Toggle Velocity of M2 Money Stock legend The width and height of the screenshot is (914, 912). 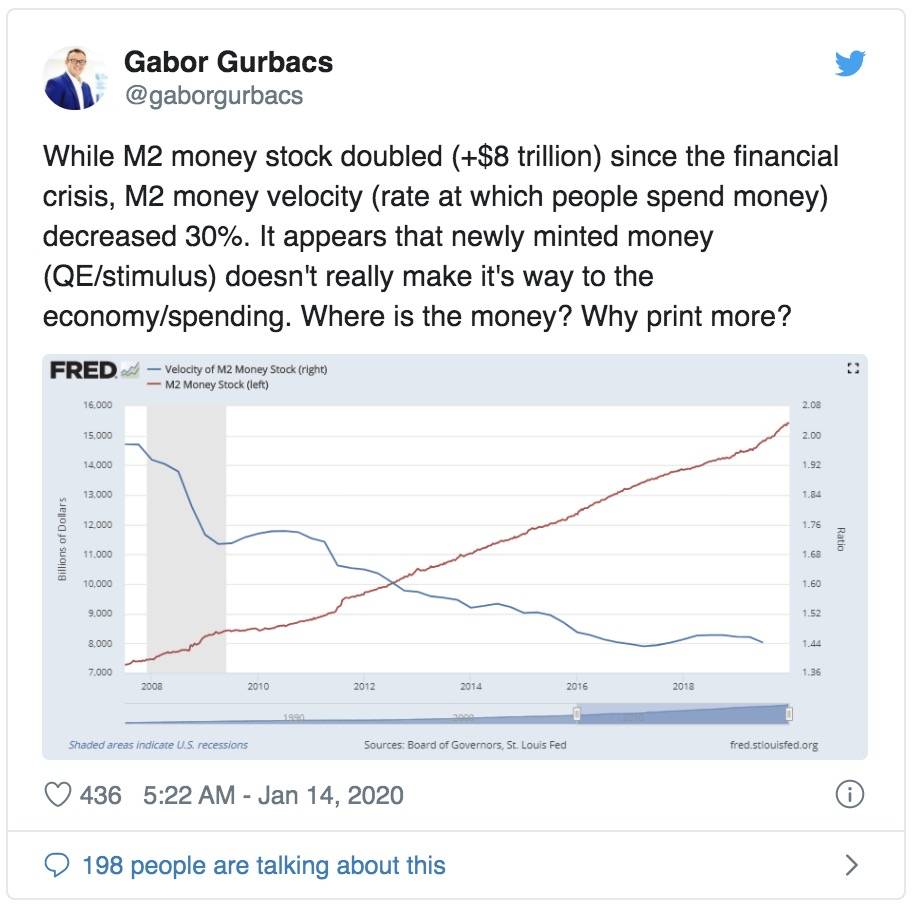[x=238, y=369]
